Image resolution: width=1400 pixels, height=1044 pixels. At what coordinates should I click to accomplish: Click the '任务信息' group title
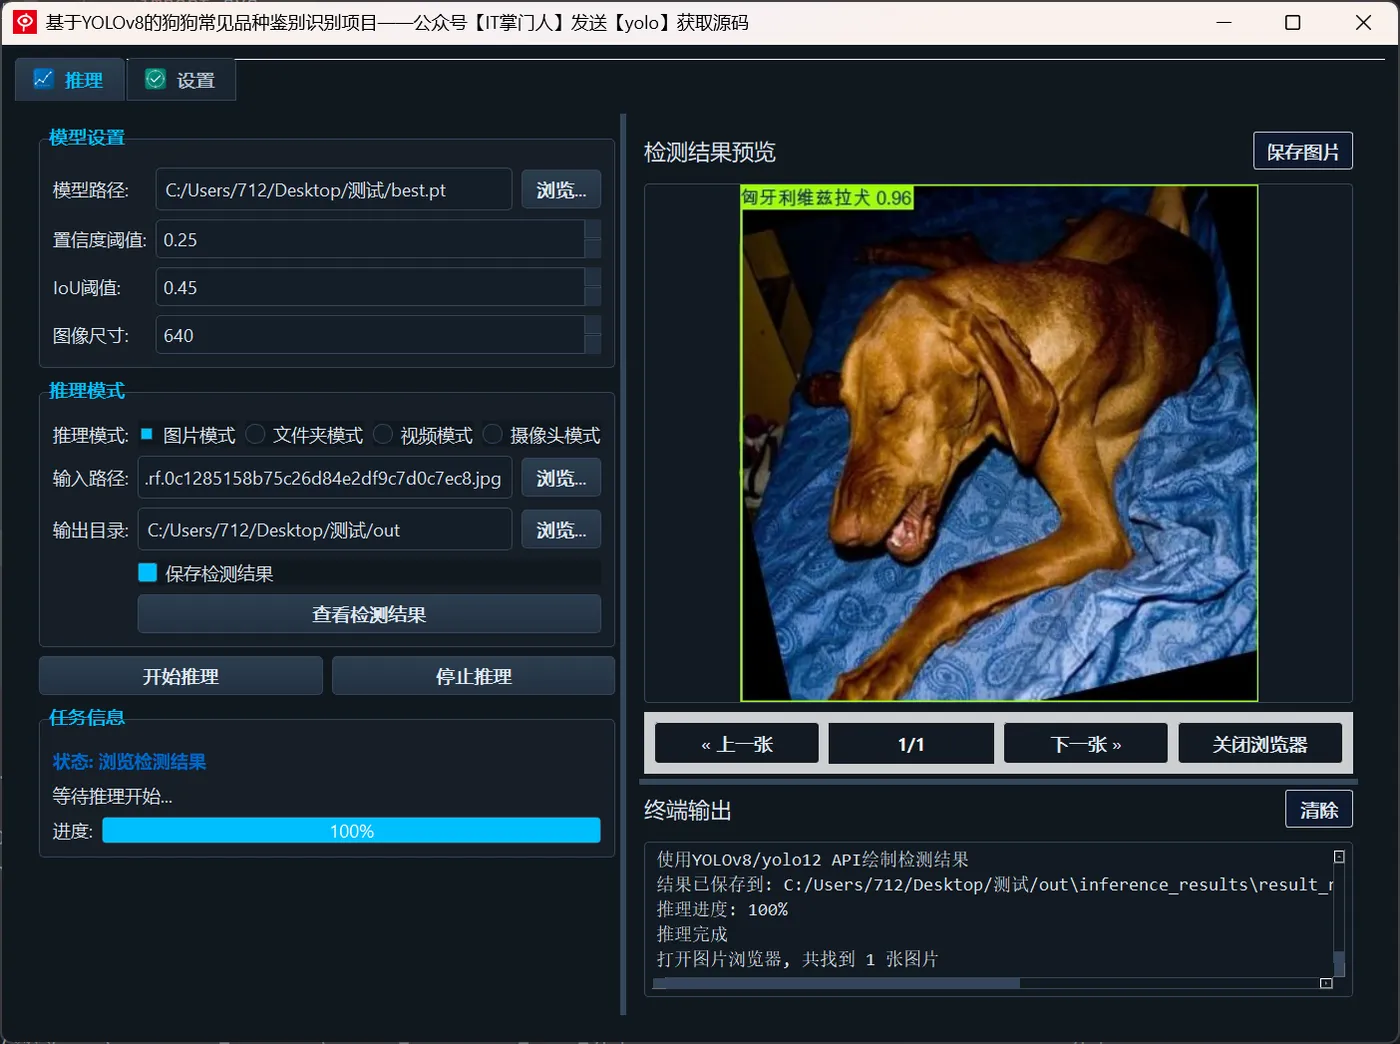87,718
